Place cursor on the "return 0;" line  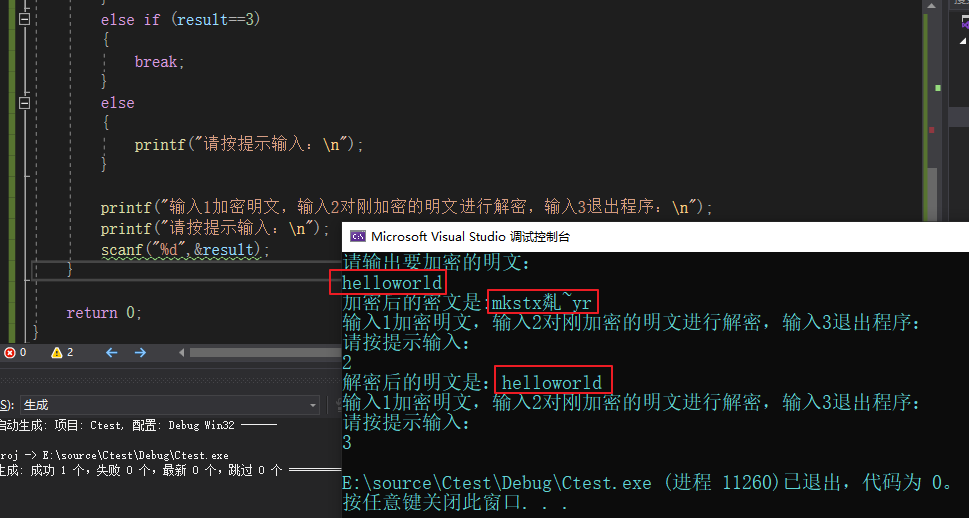click(104, 313)
